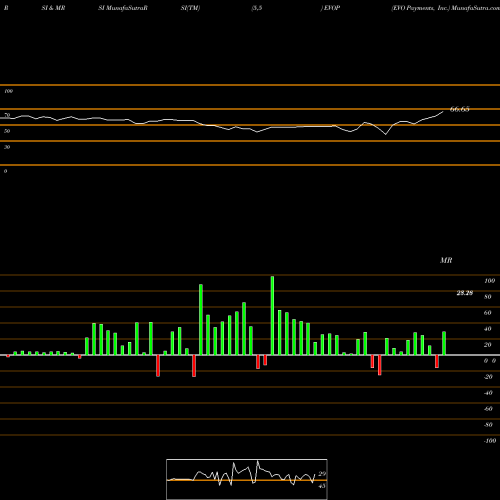Click the MR axis label 60
This screenshot has height=500, width=500.
click(x=488, y=313)
